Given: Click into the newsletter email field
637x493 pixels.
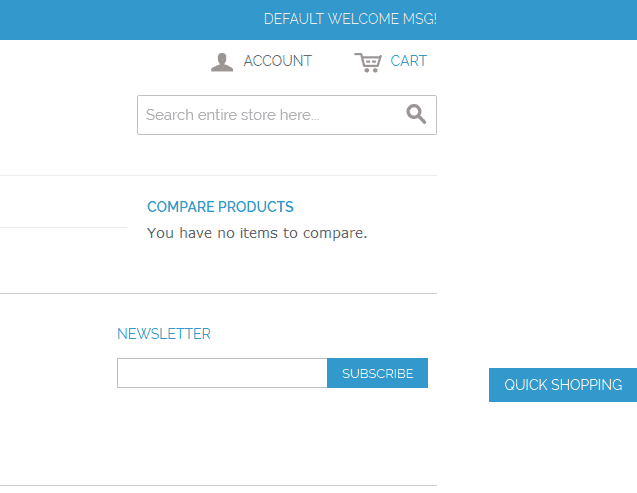Looking at the screenshot, I should click(x=222, y=373).
